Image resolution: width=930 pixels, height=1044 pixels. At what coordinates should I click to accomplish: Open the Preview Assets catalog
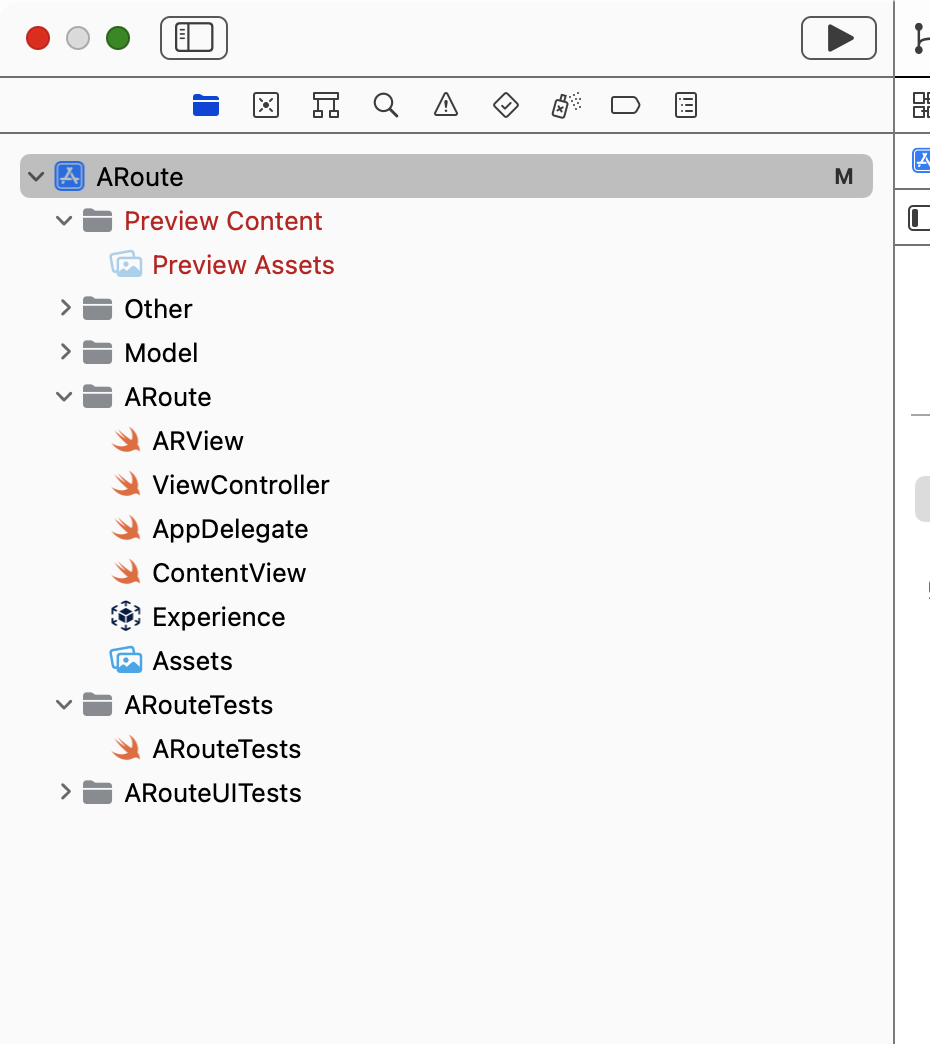(x=243, y=265)
